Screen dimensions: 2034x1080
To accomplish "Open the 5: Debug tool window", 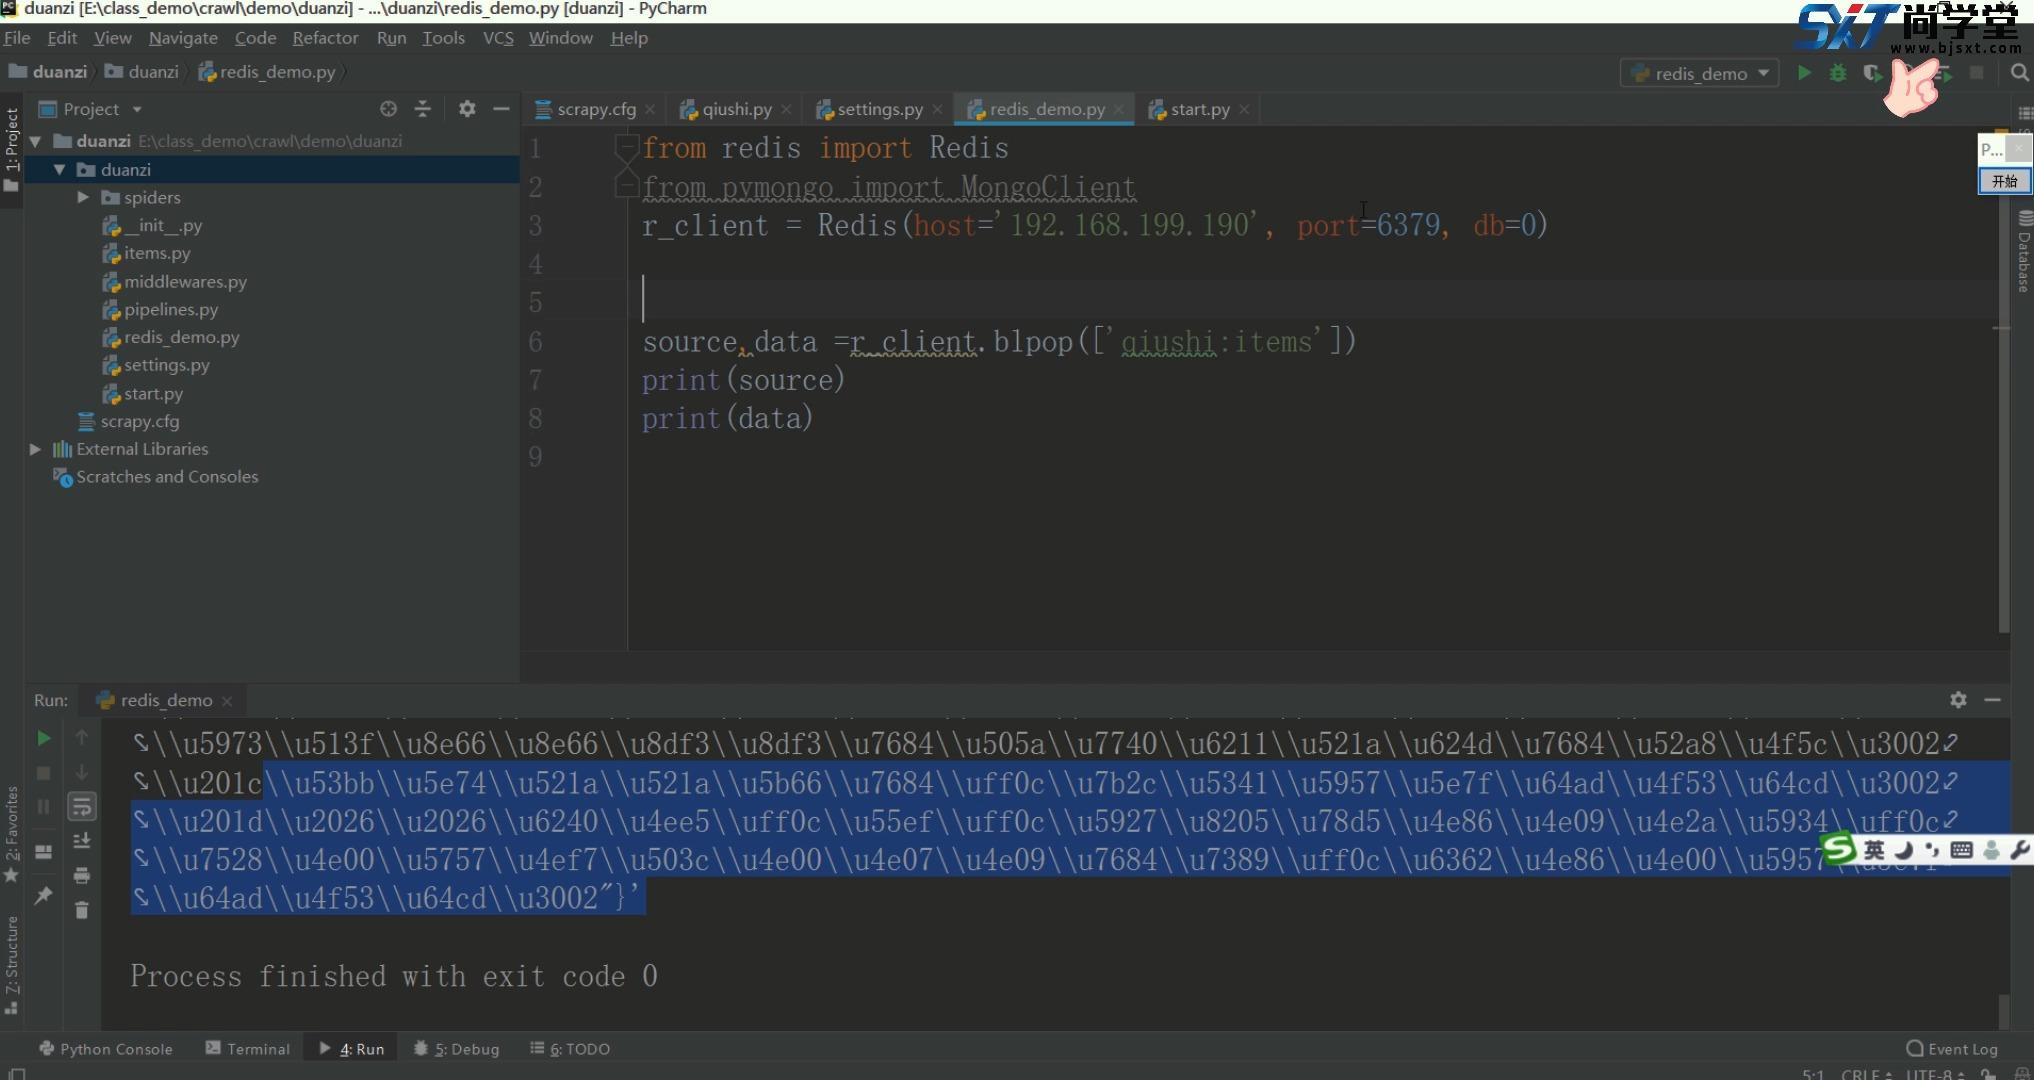I will [x=456, y=1049].
